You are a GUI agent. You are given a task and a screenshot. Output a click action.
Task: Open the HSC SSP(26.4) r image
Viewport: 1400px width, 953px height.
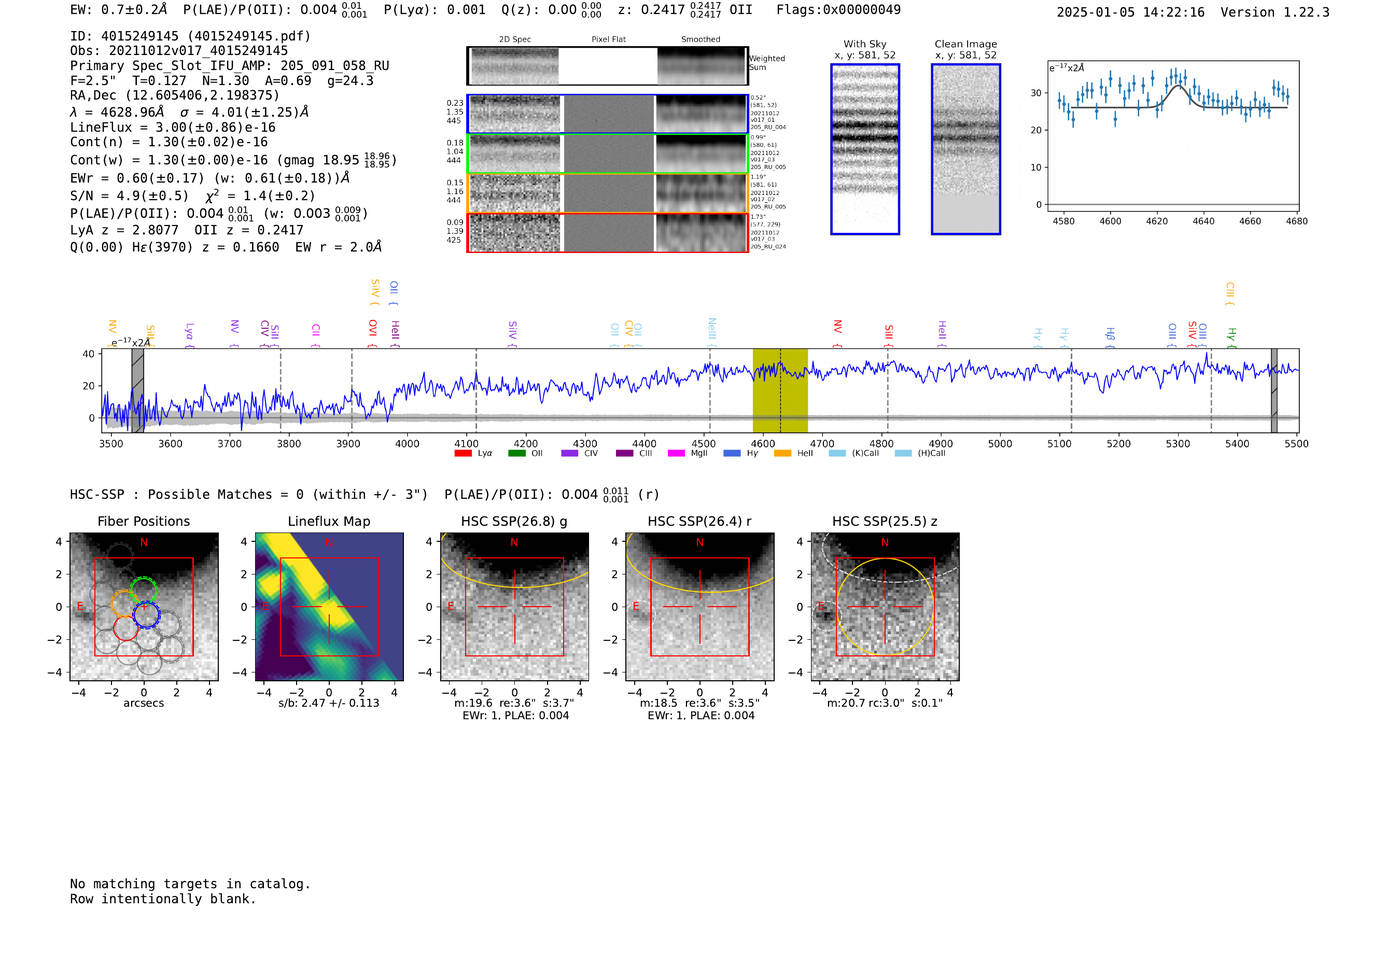tap(700, 608)
